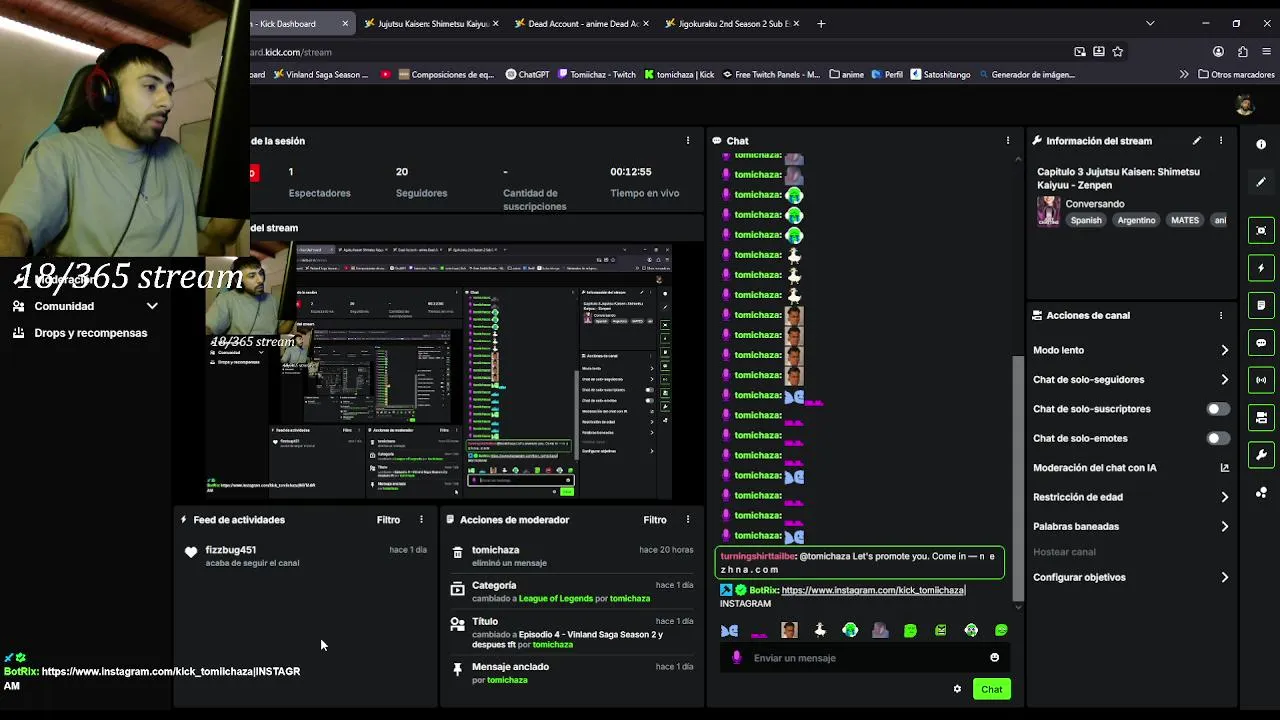Toggle the broadcast signal panel icon
Screen dimensions: 1280x720
1261,380
